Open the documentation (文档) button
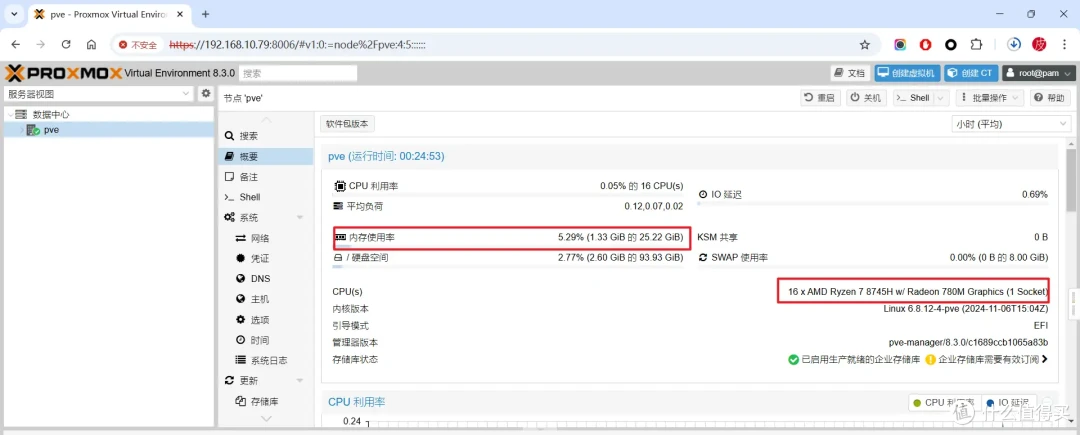The height and width of the screenshot is (435, 1080). point(849,73)
